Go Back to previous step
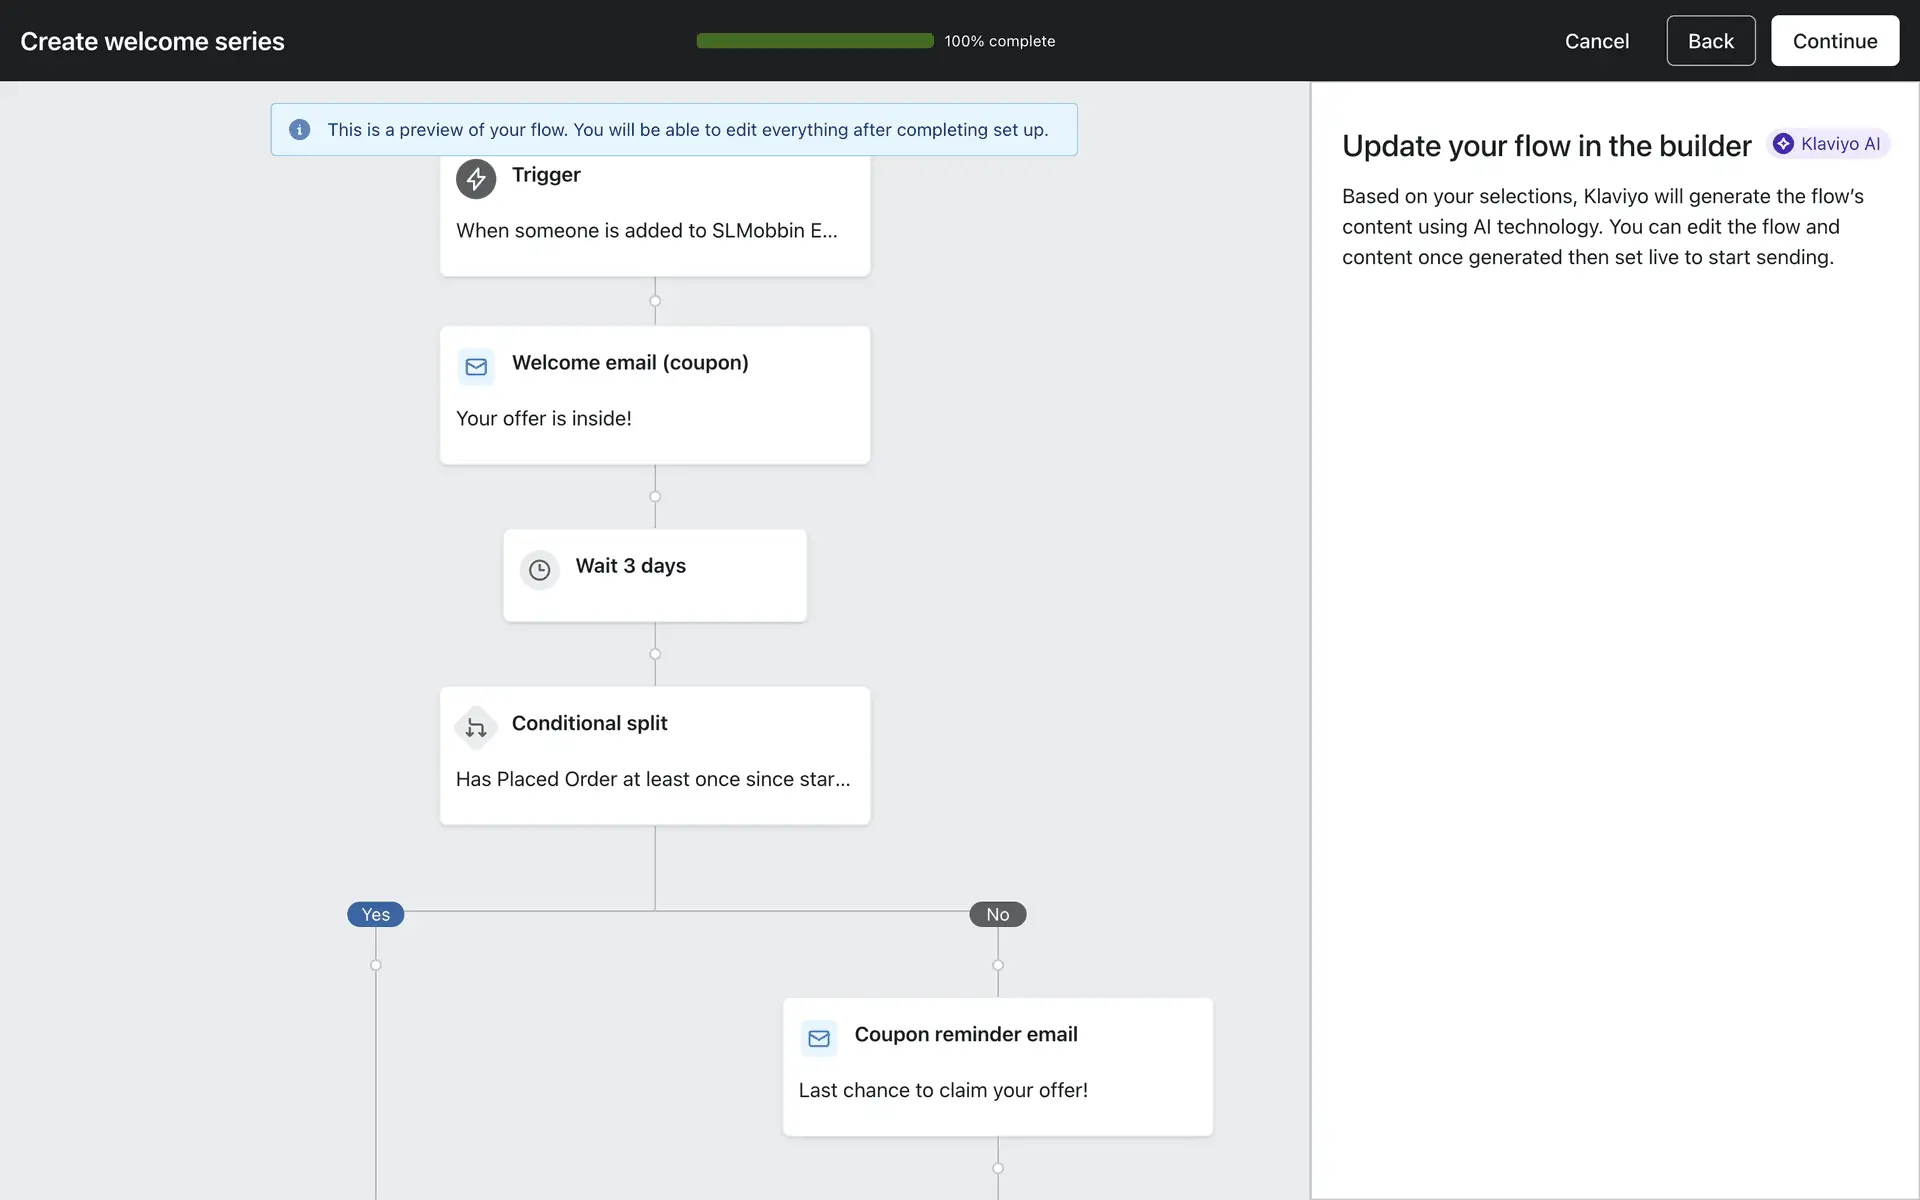The height and width of the screenshot is (1200, 1920). pyautogui.click(x=1710, y=41)
